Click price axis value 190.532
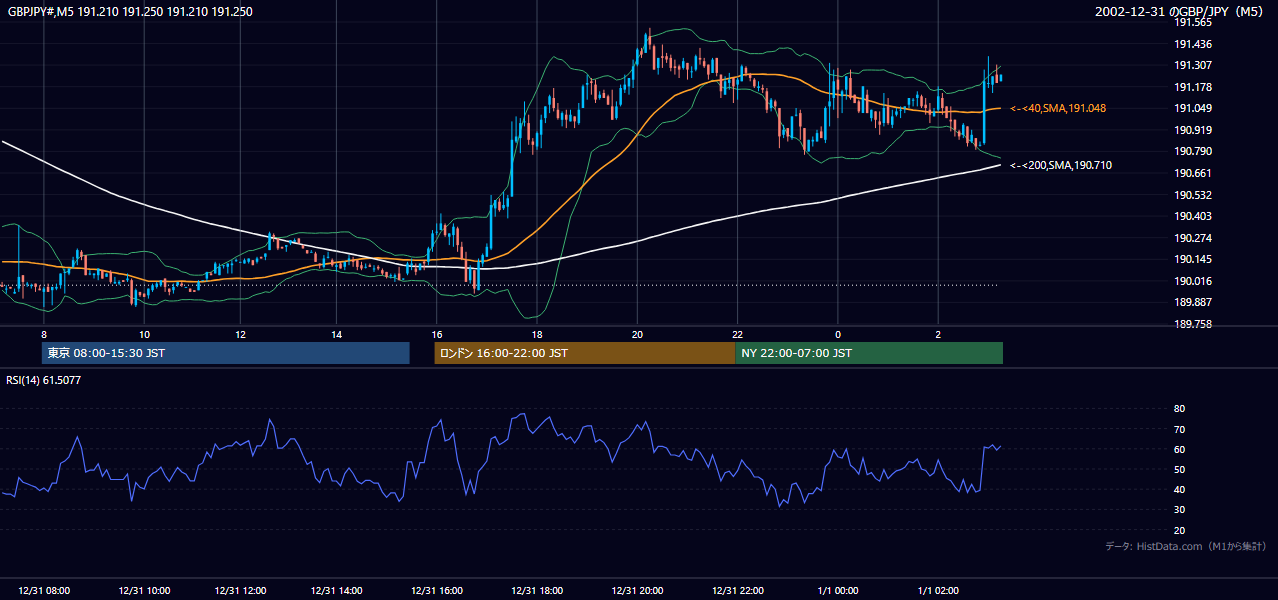The height and width of the screenshot is (600, 1278). 1192,195
